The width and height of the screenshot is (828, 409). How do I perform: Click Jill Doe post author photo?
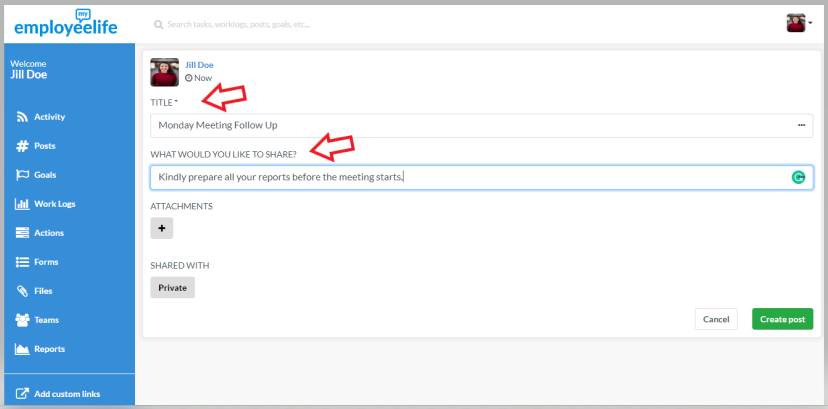point(165,72)
